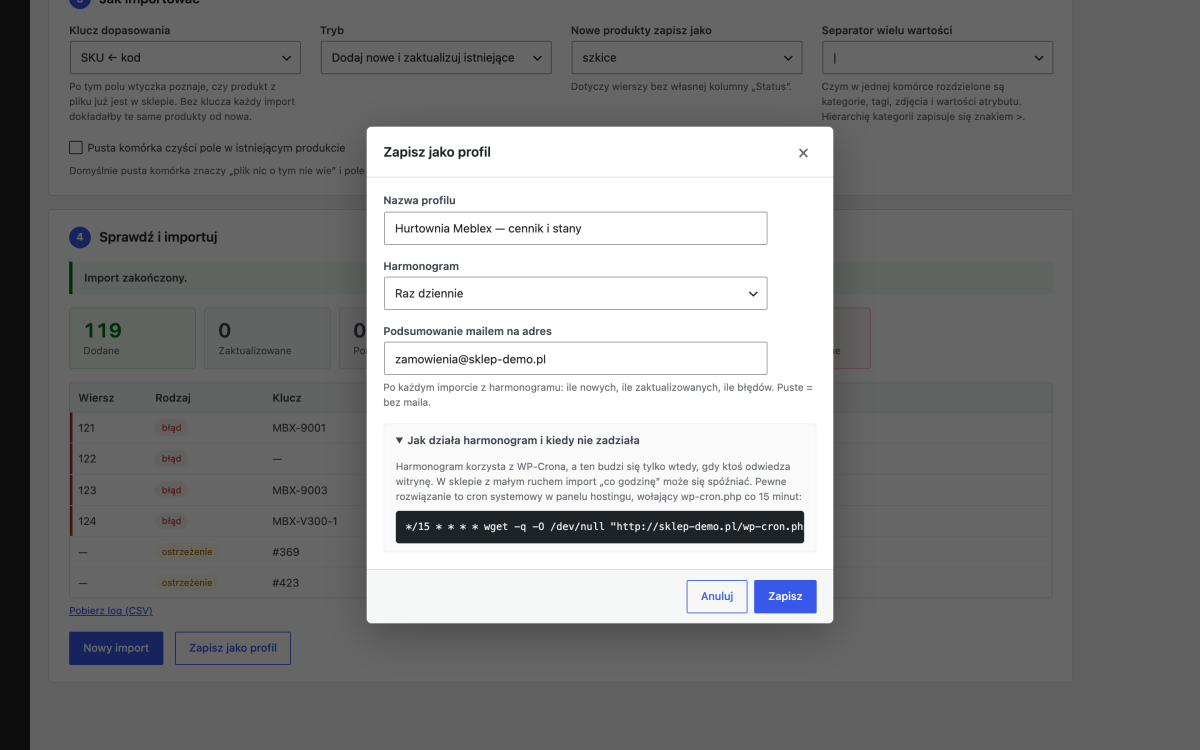Click the Nowy import button
This screenshot has height=750, width=1200.
pos(116,648)
